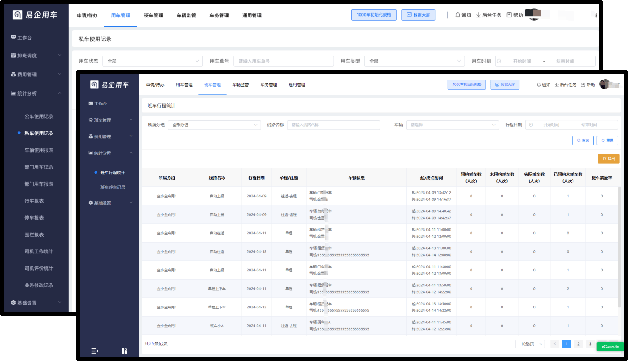This screenshot has height=362, width=629.
Task: Expand the 基础设置 section in back window sidebar
Action: [x=35, y=303]
